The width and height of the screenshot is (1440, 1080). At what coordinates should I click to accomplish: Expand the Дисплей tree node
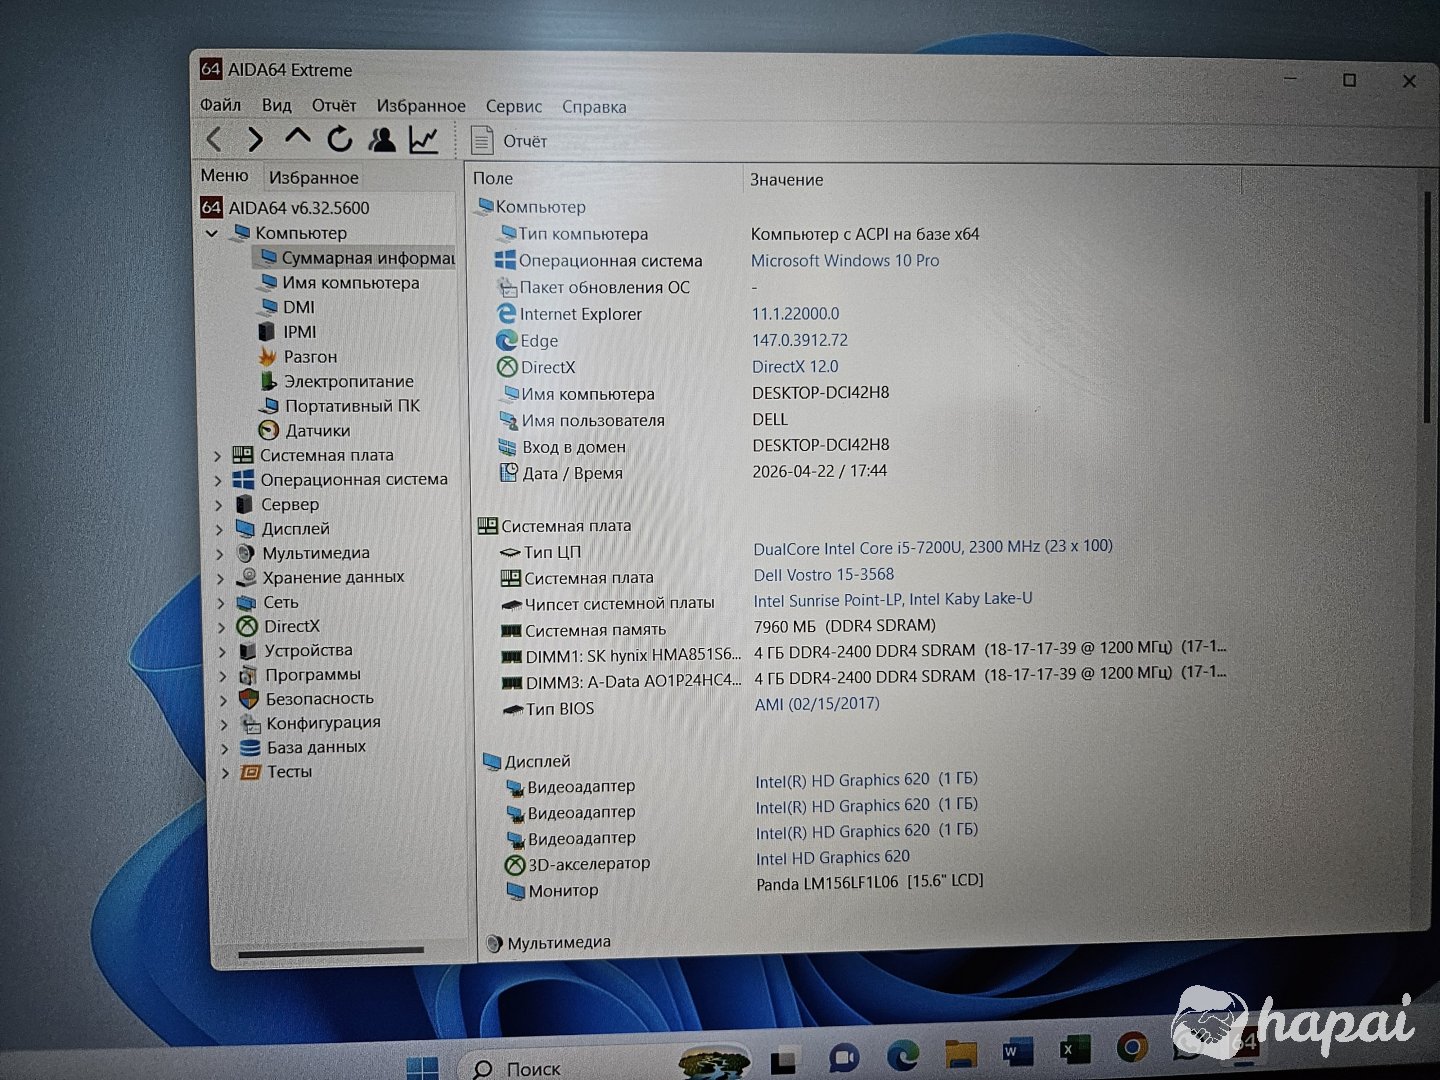[x=219, y=529]
